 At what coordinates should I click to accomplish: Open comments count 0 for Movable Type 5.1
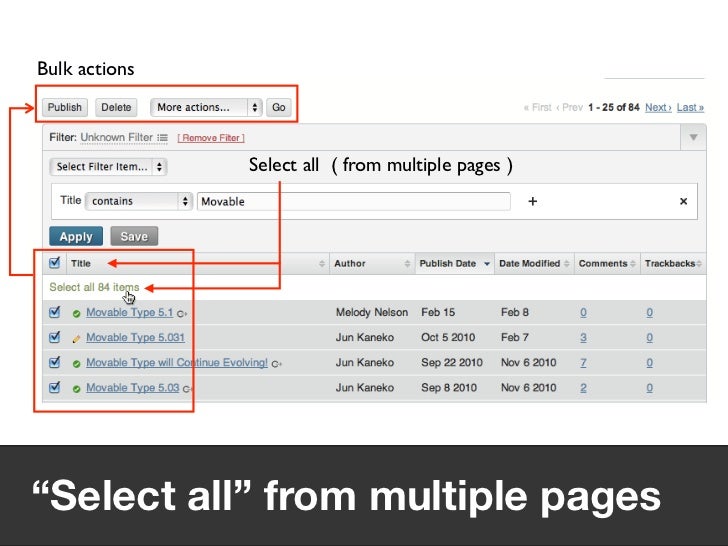tap(583, 312)
